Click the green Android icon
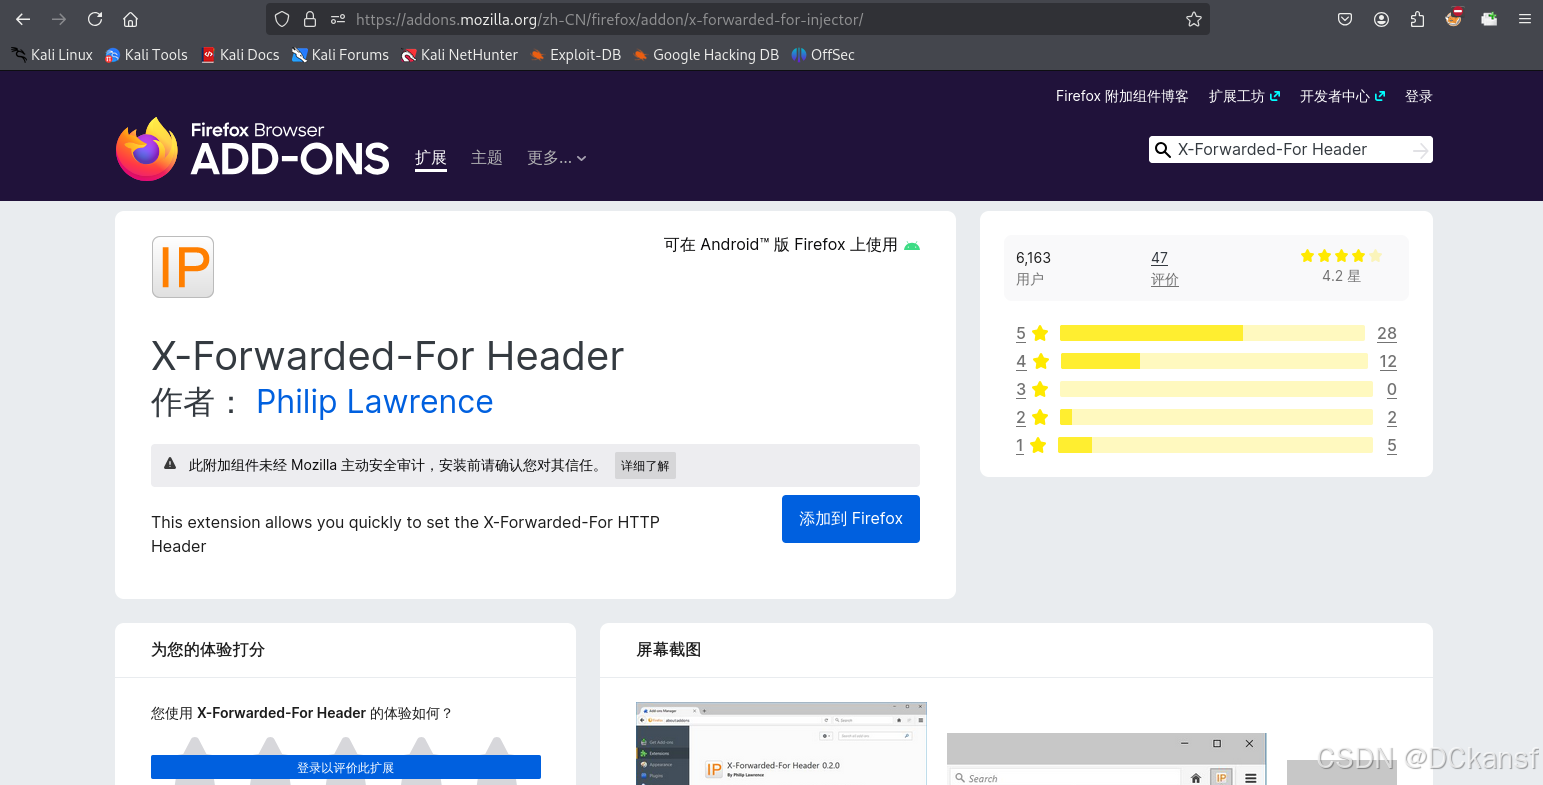 [x=912, y=245]
